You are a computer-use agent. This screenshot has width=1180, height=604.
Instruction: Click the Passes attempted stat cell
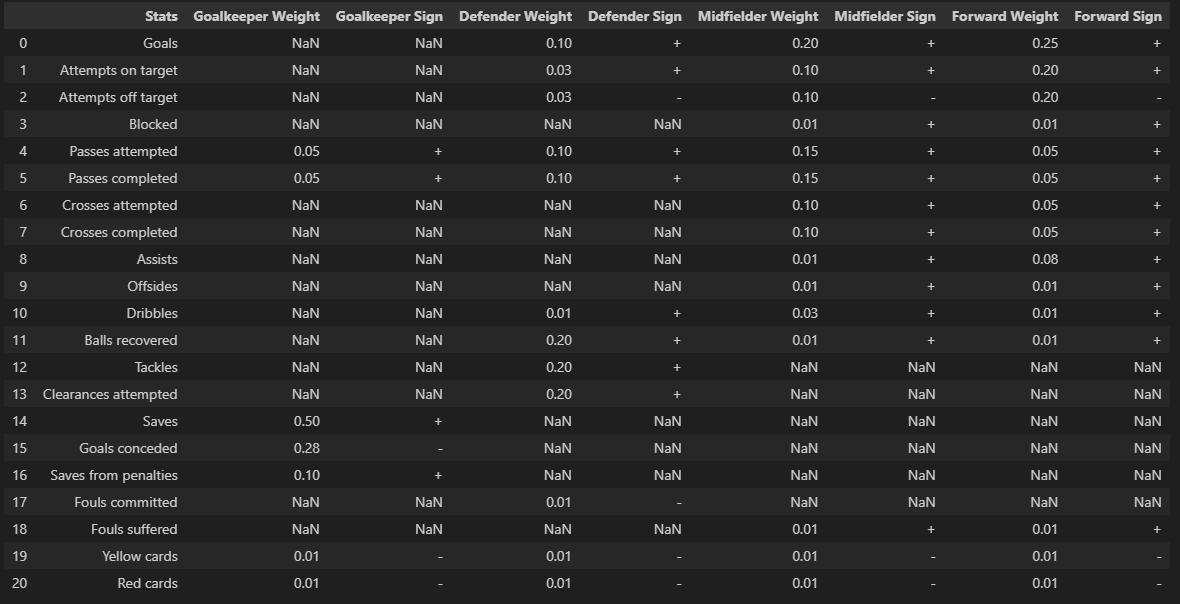[x=123, y=151]
